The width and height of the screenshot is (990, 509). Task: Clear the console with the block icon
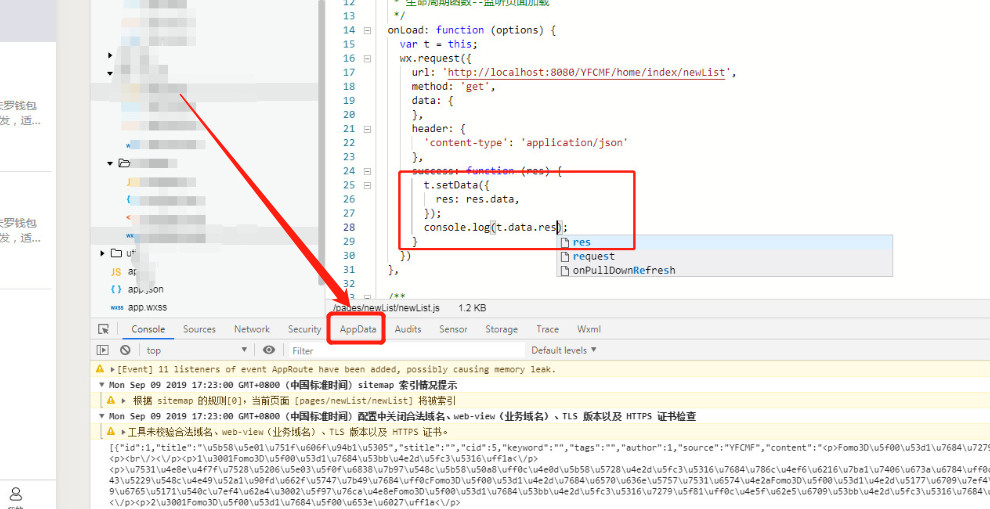pos(125,350)
